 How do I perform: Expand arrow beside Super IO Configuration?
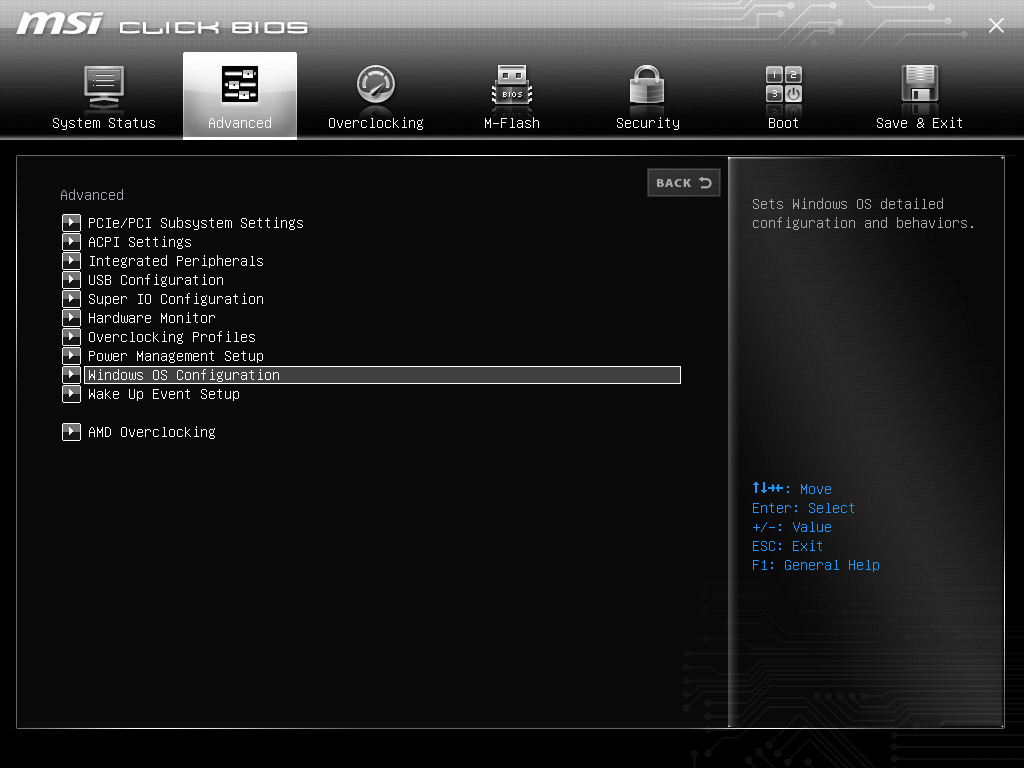pos(71,298)
